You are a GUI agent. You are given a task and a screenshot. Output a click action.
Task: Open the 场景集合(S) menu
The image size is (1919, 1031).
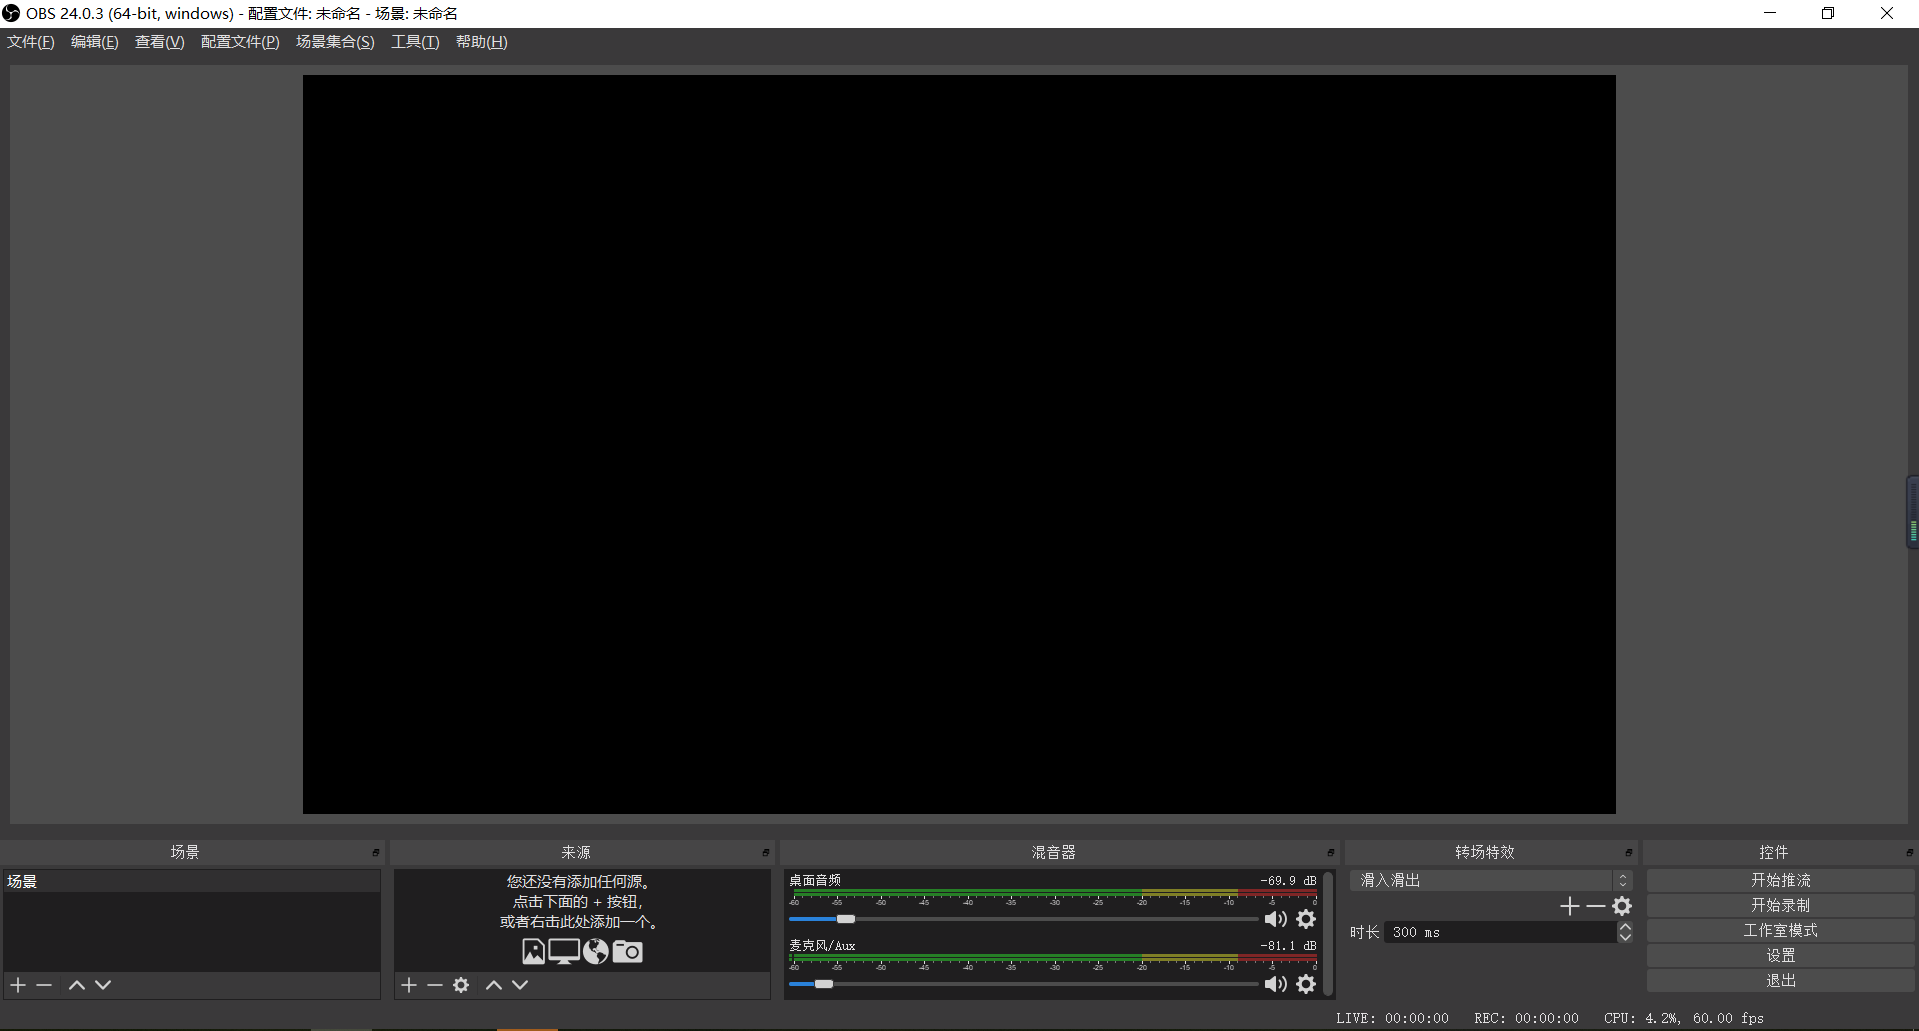tap(335, 42)
